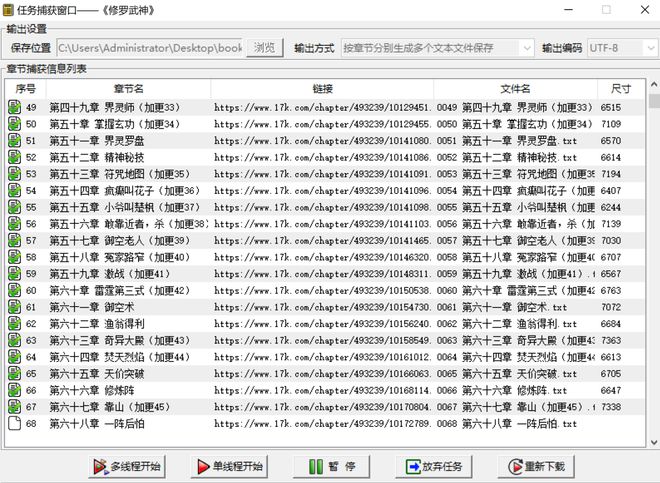The height and width of the screenshot is (483, 660).
Task: Click the status icon for row 64
Action: click(x=15, y=357)
